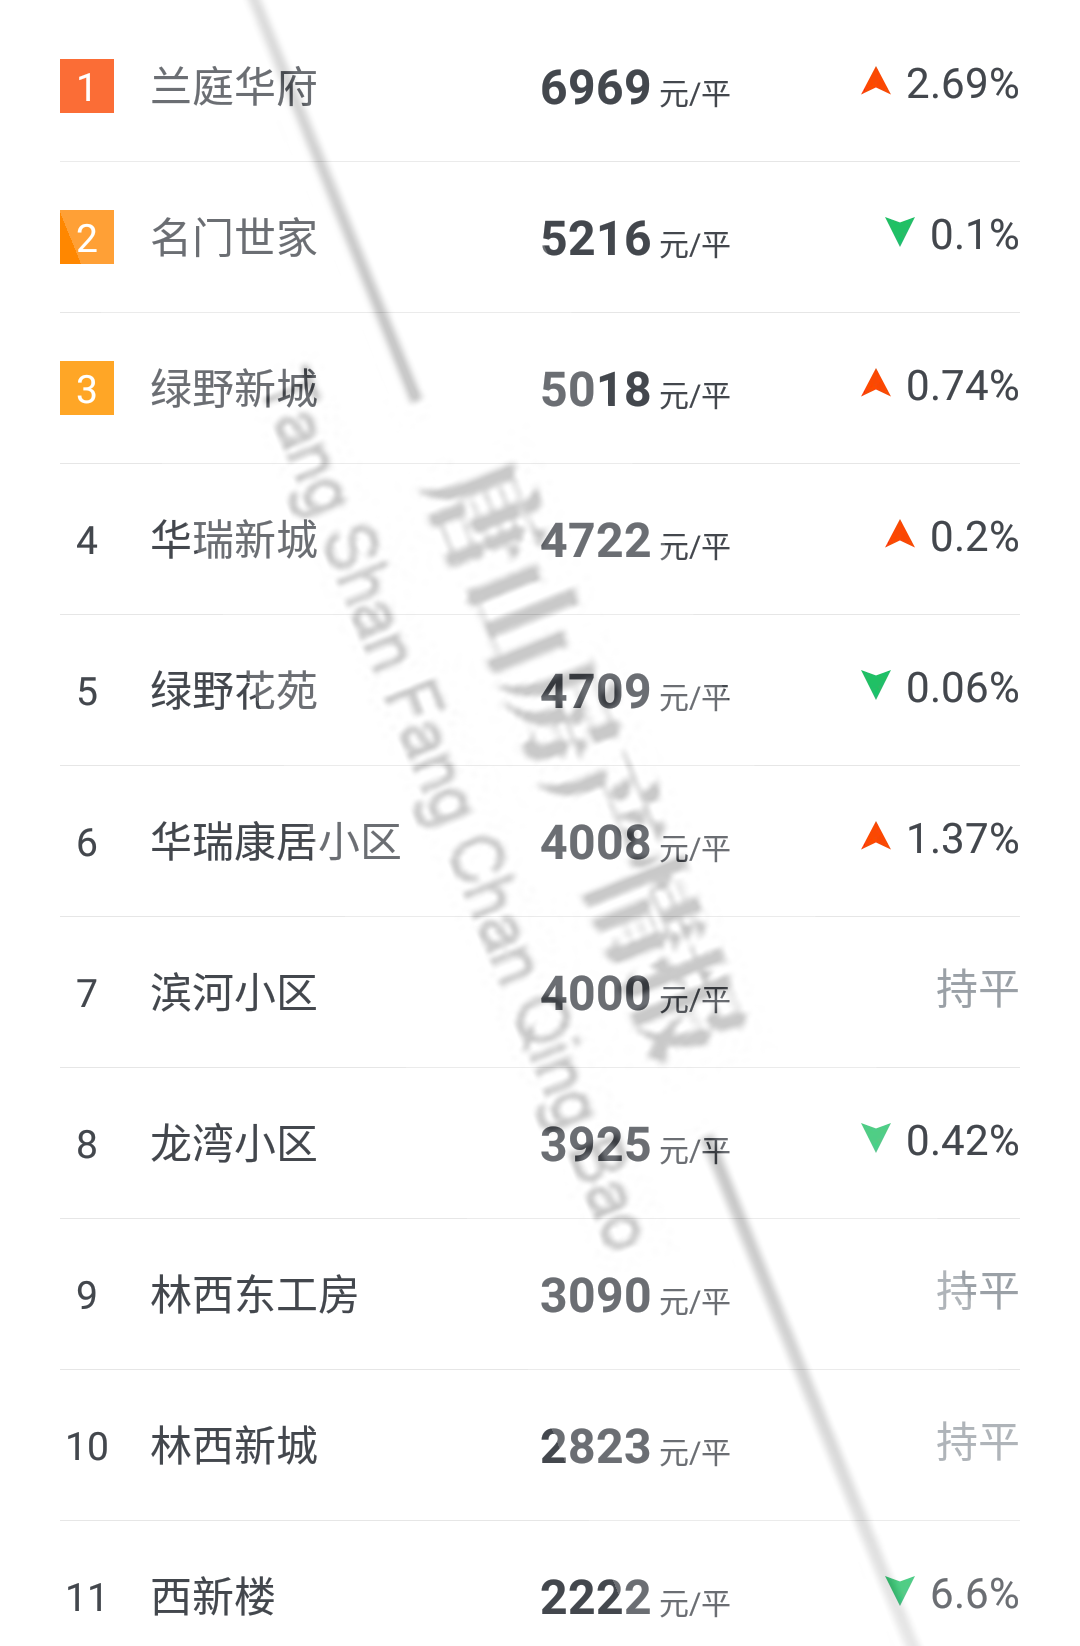Click the yellow rank 3 badge
This screenshot has width=1080, height=1646.
click(87, 388)
